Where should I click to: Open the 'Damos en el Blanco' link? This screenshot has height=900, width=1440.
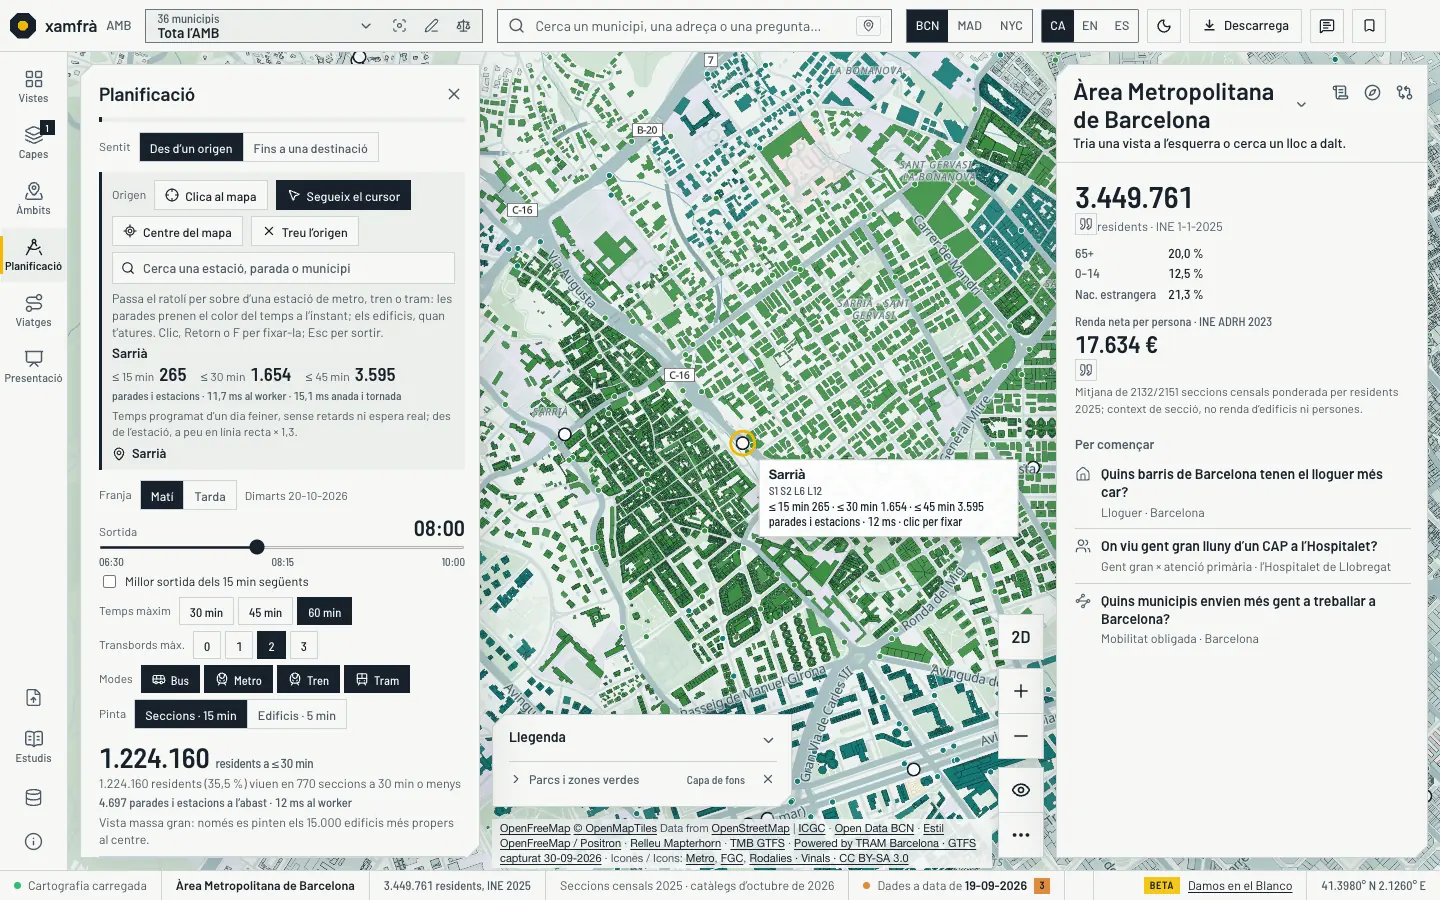pyautogui.click(x=1240, y=886)
